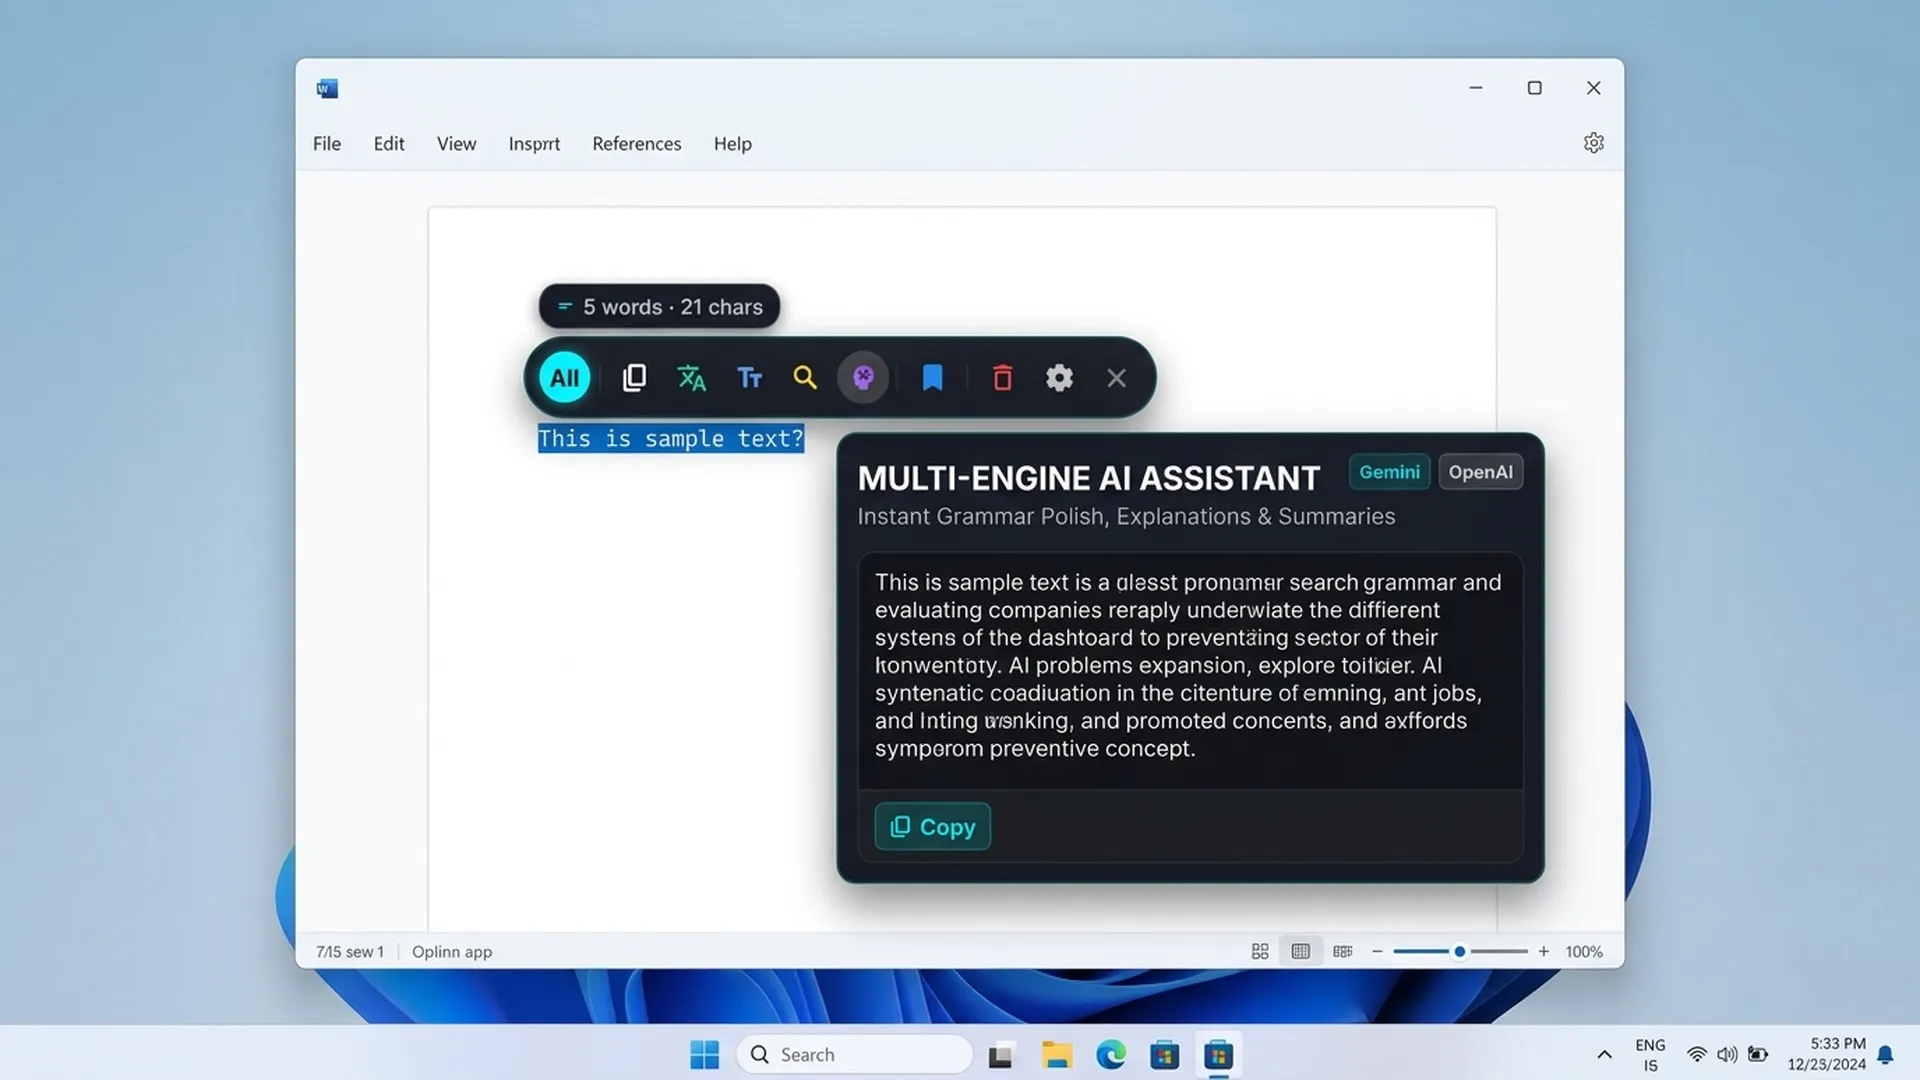The image size is (1920, 1080).
Task: Open the Wi-Fi network tray icon
Action: click(1697, 1055)
